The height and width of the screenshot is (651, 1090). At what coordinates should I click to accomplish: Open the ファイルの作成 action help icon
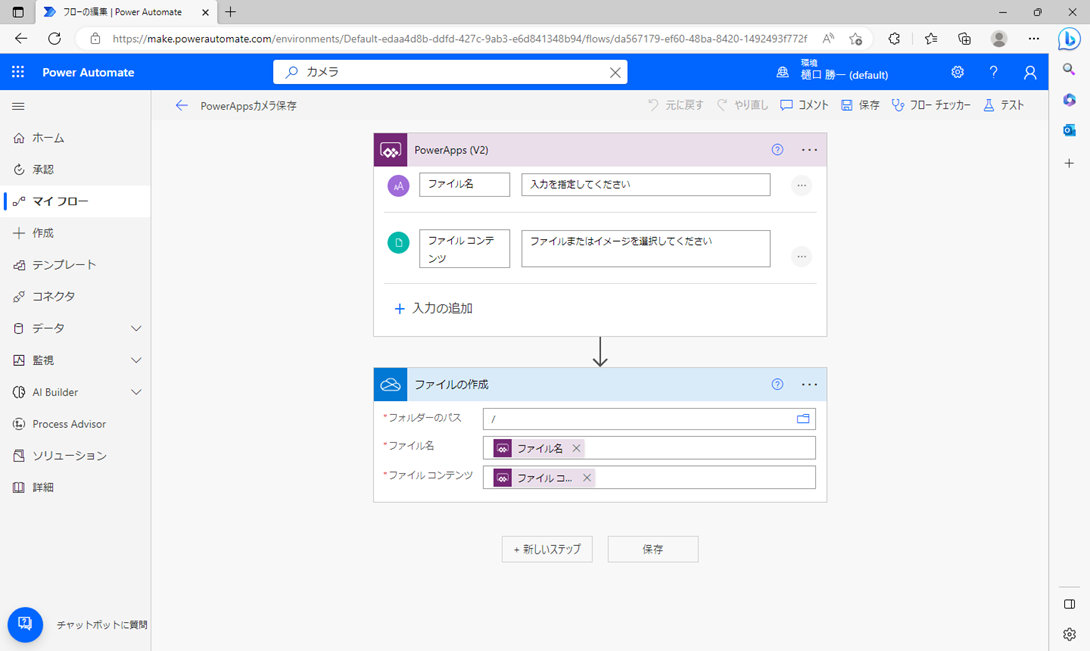pos(777,384)
